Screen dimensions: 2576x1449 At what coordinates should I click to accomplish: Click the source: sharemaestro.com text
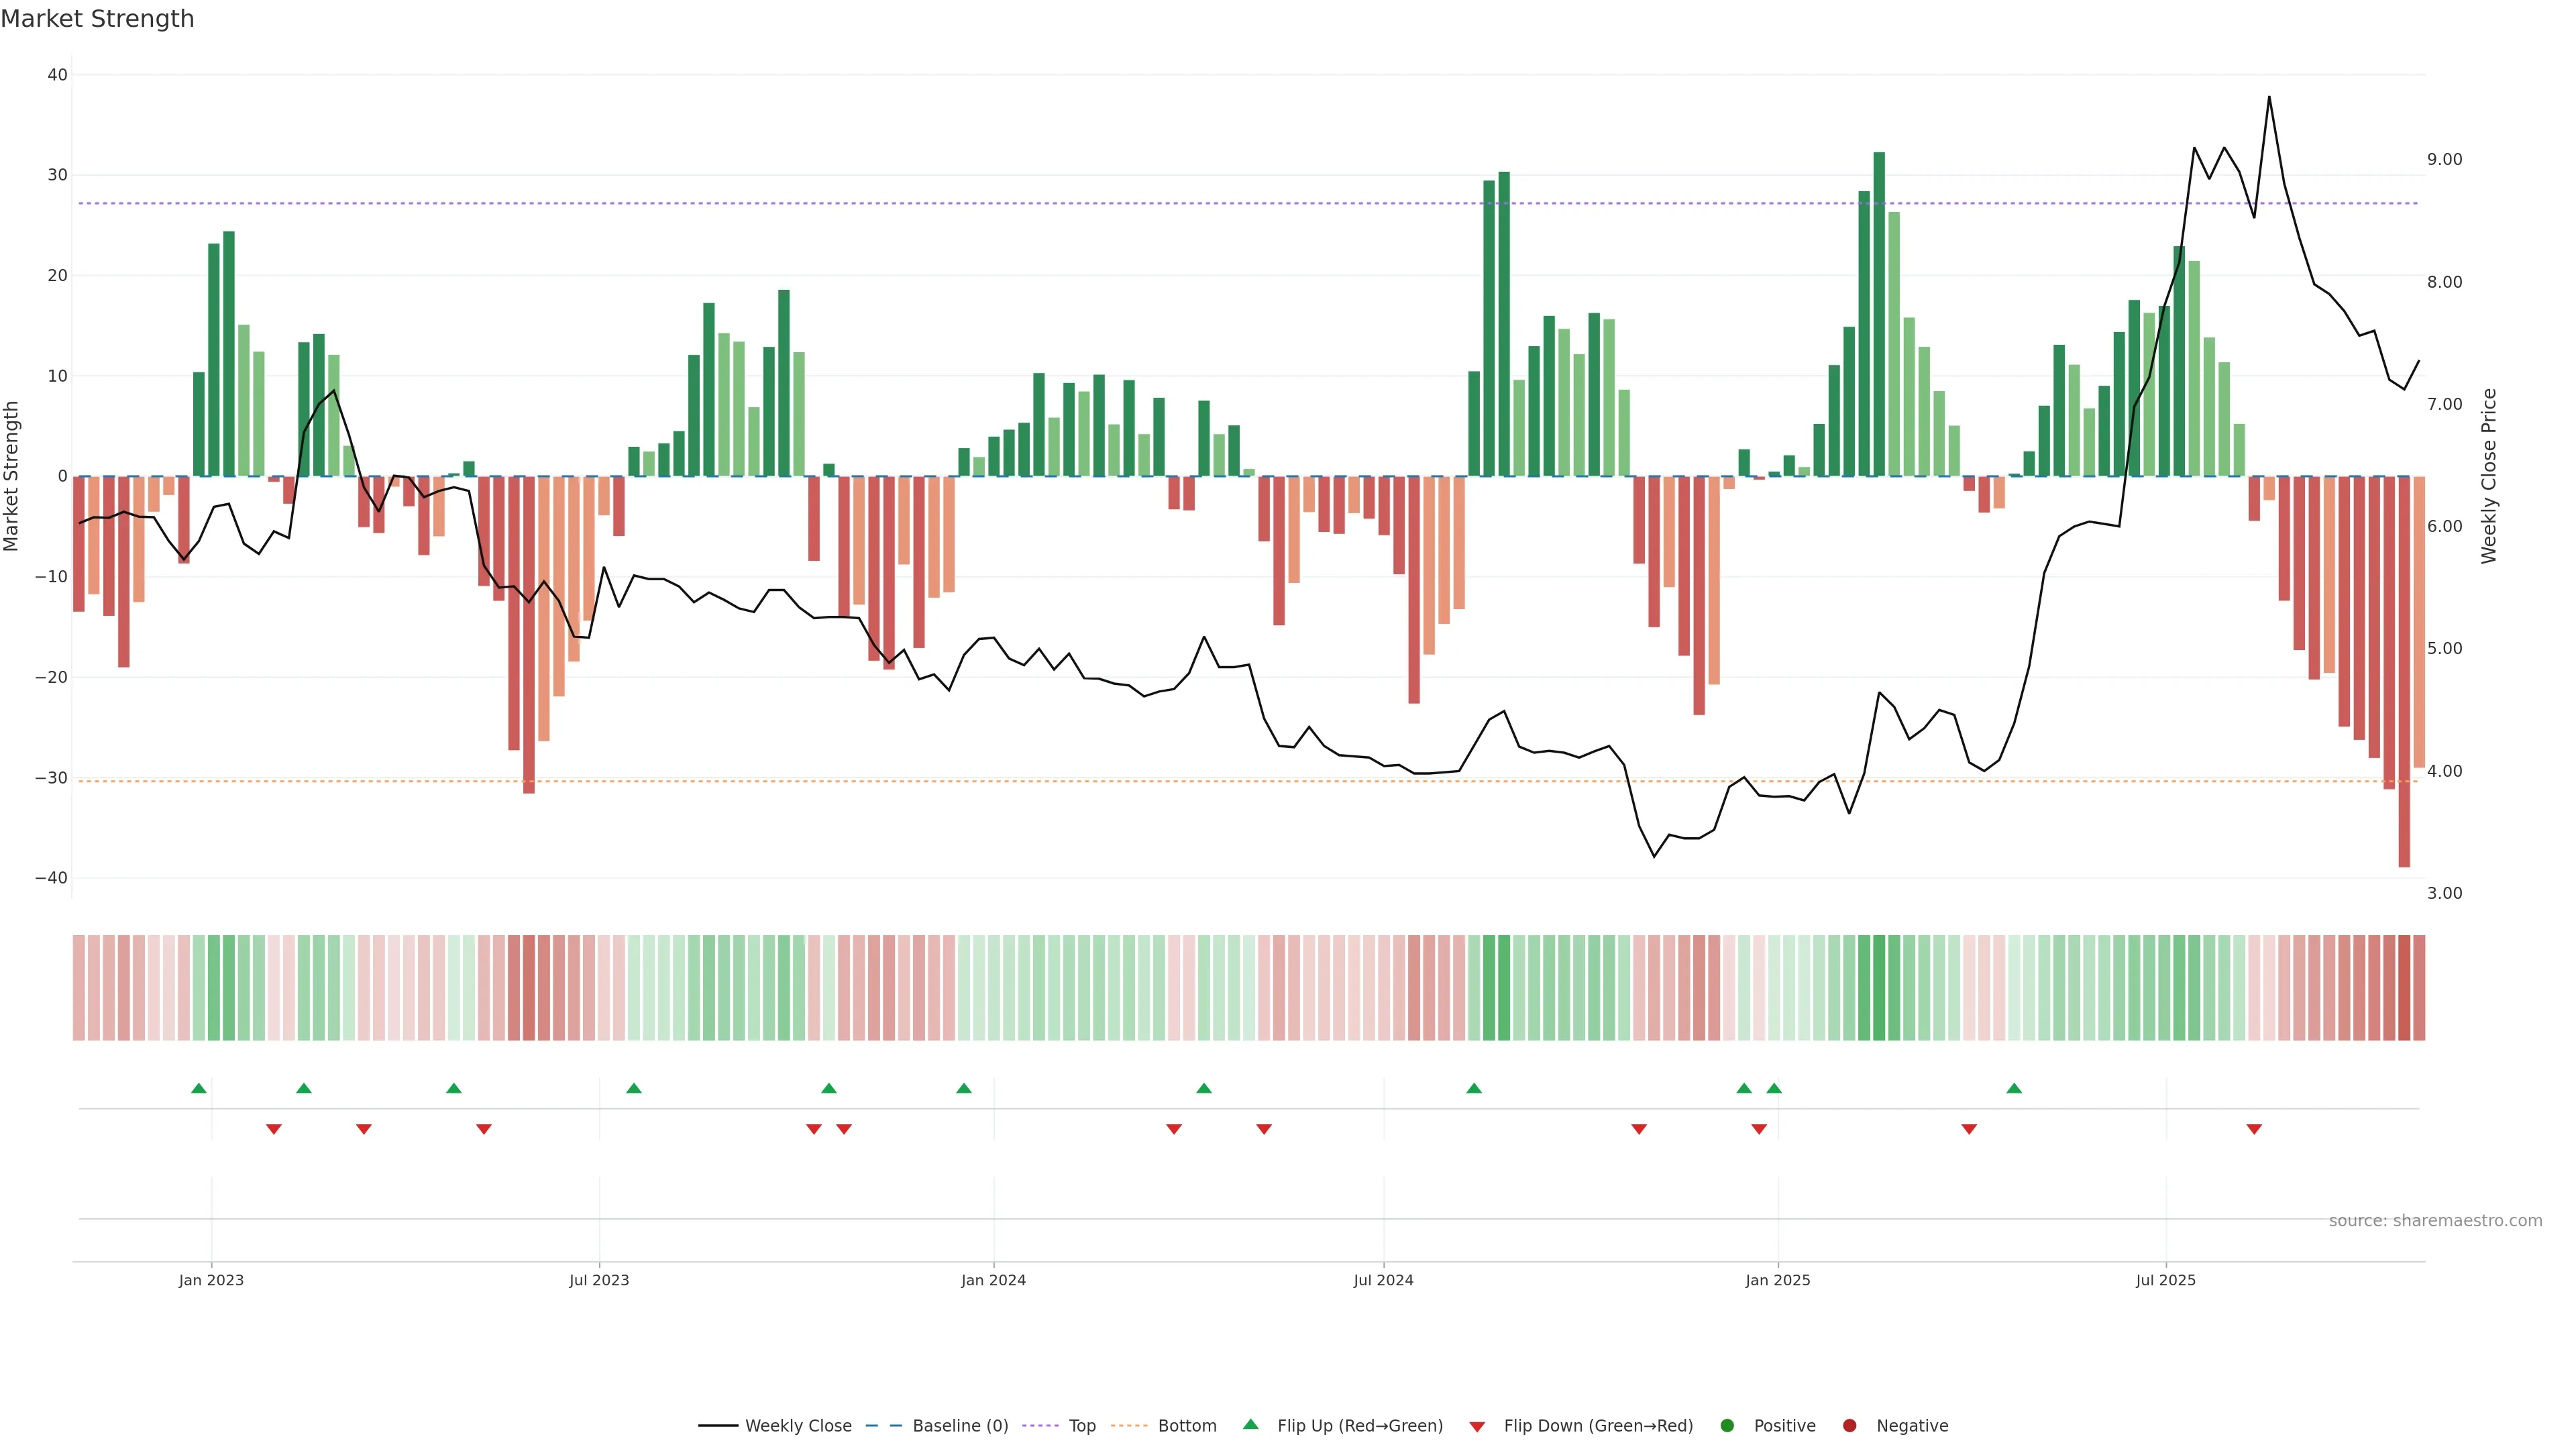tap(2435, 1221)
